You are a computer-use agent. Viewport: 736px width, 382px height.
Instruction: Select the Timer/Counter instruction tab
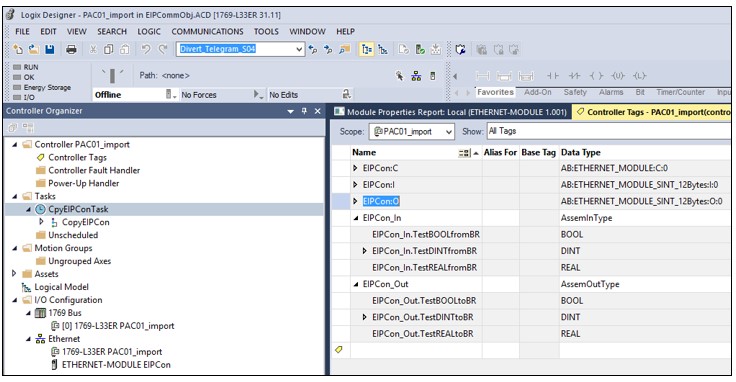click(681, 92)
